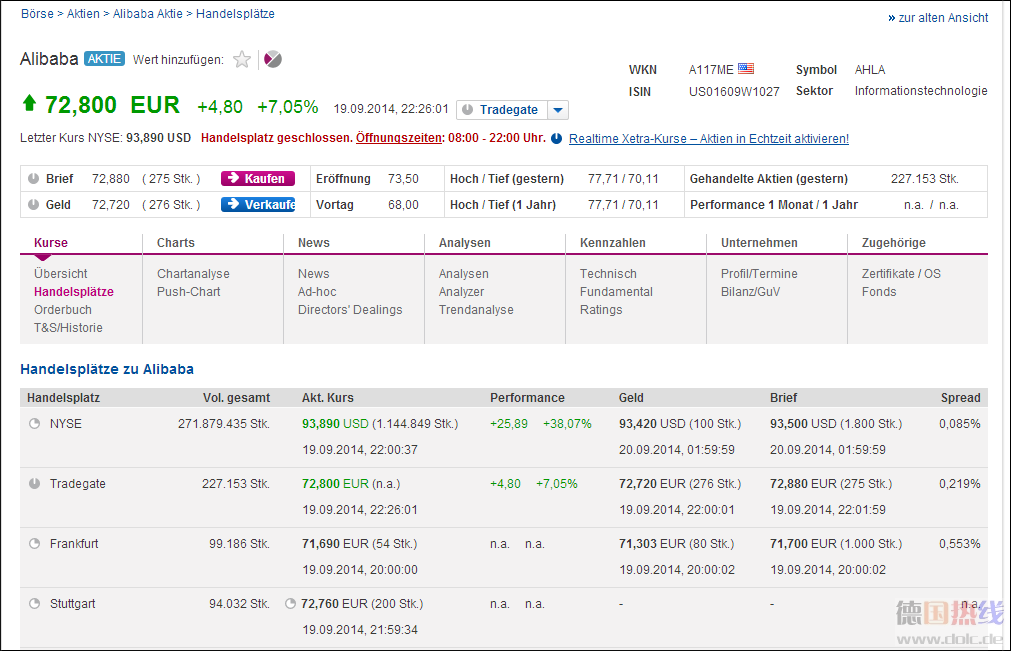Open Bilanz/GuV link
1011x651 pixels.
[751, 291]
